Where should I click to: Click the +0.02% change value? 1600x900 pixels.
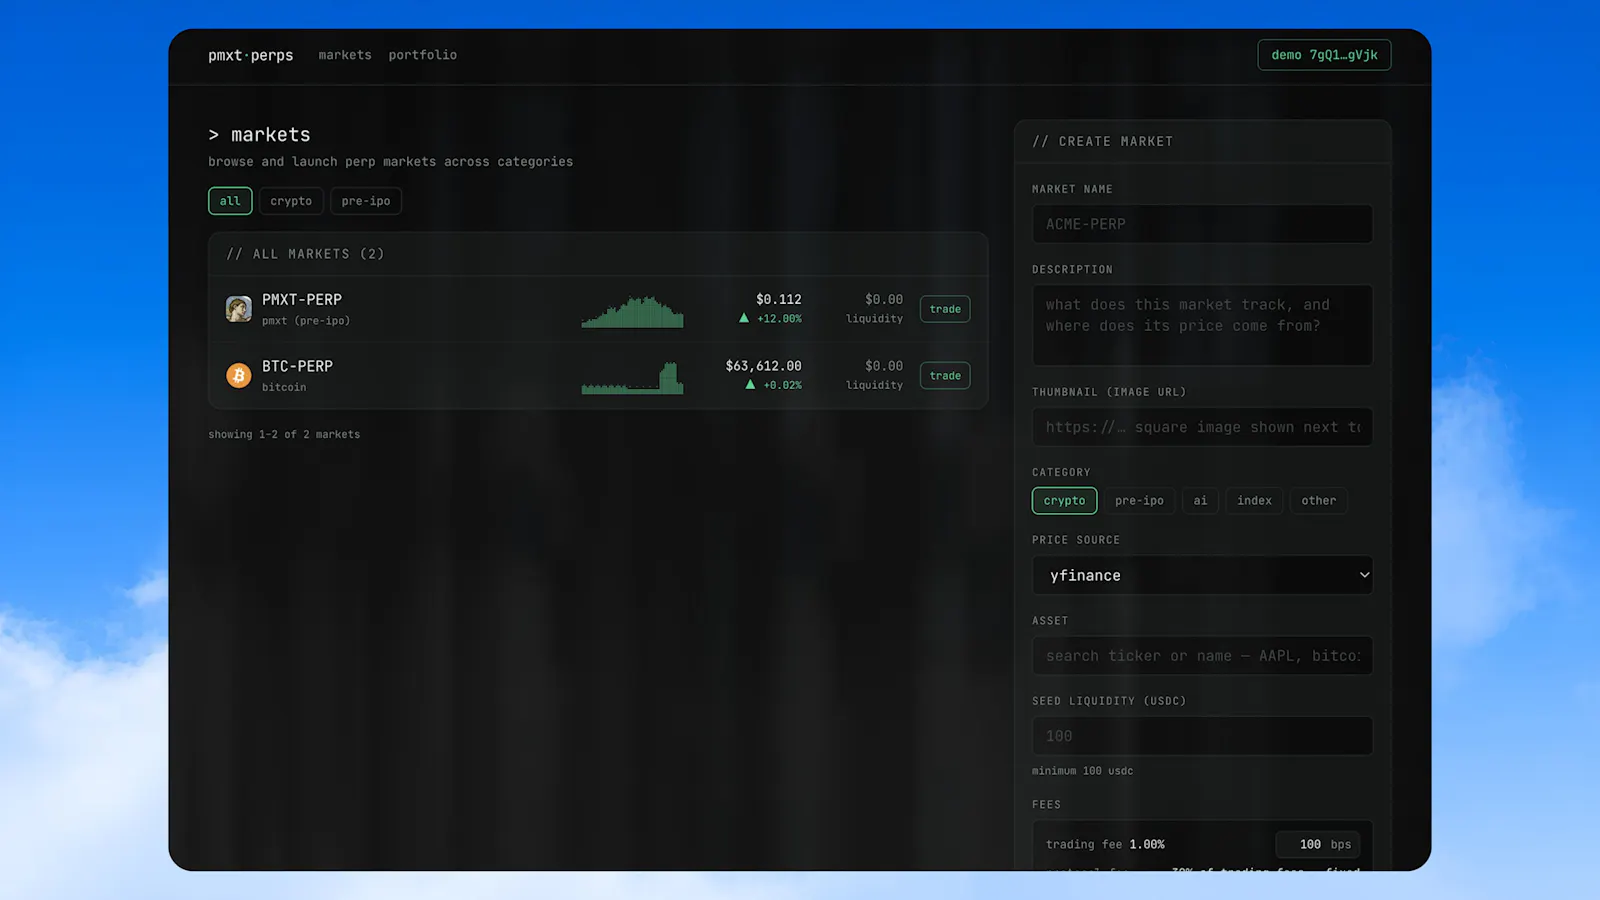(782, 385)
